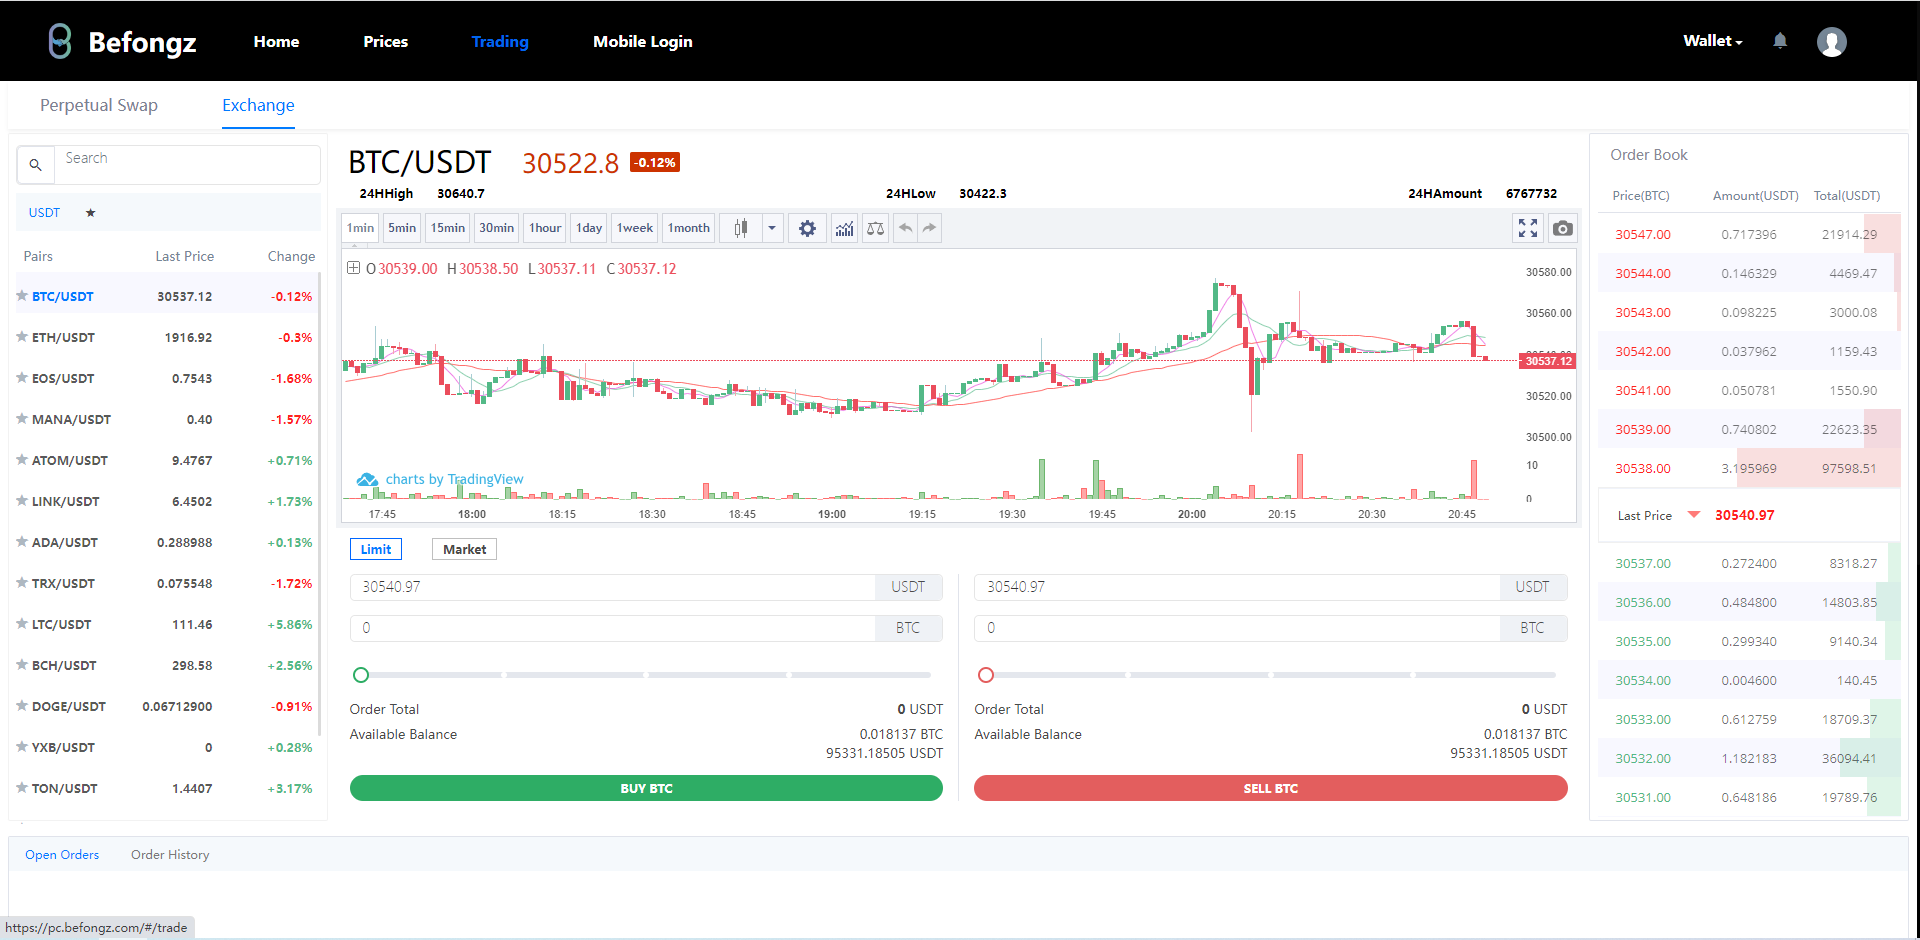Take a chart snapshot with camera icon
Image resolution: width=1920 pixels, height=940 pixels.
(1562, 229)
